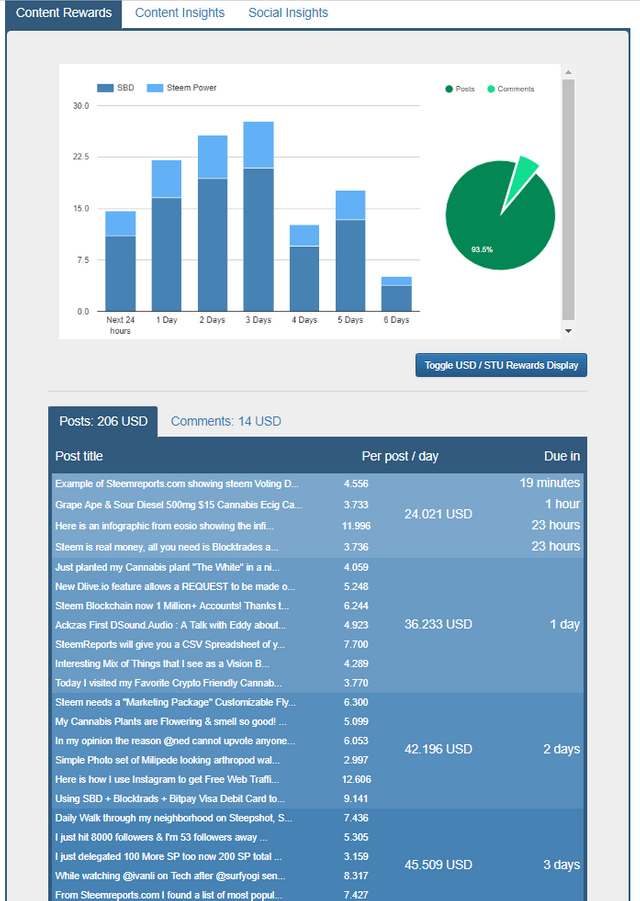
Task: Click the chart panel vertical scrollbar thumb
Action: pyautogui.click(x=568, y=199)
